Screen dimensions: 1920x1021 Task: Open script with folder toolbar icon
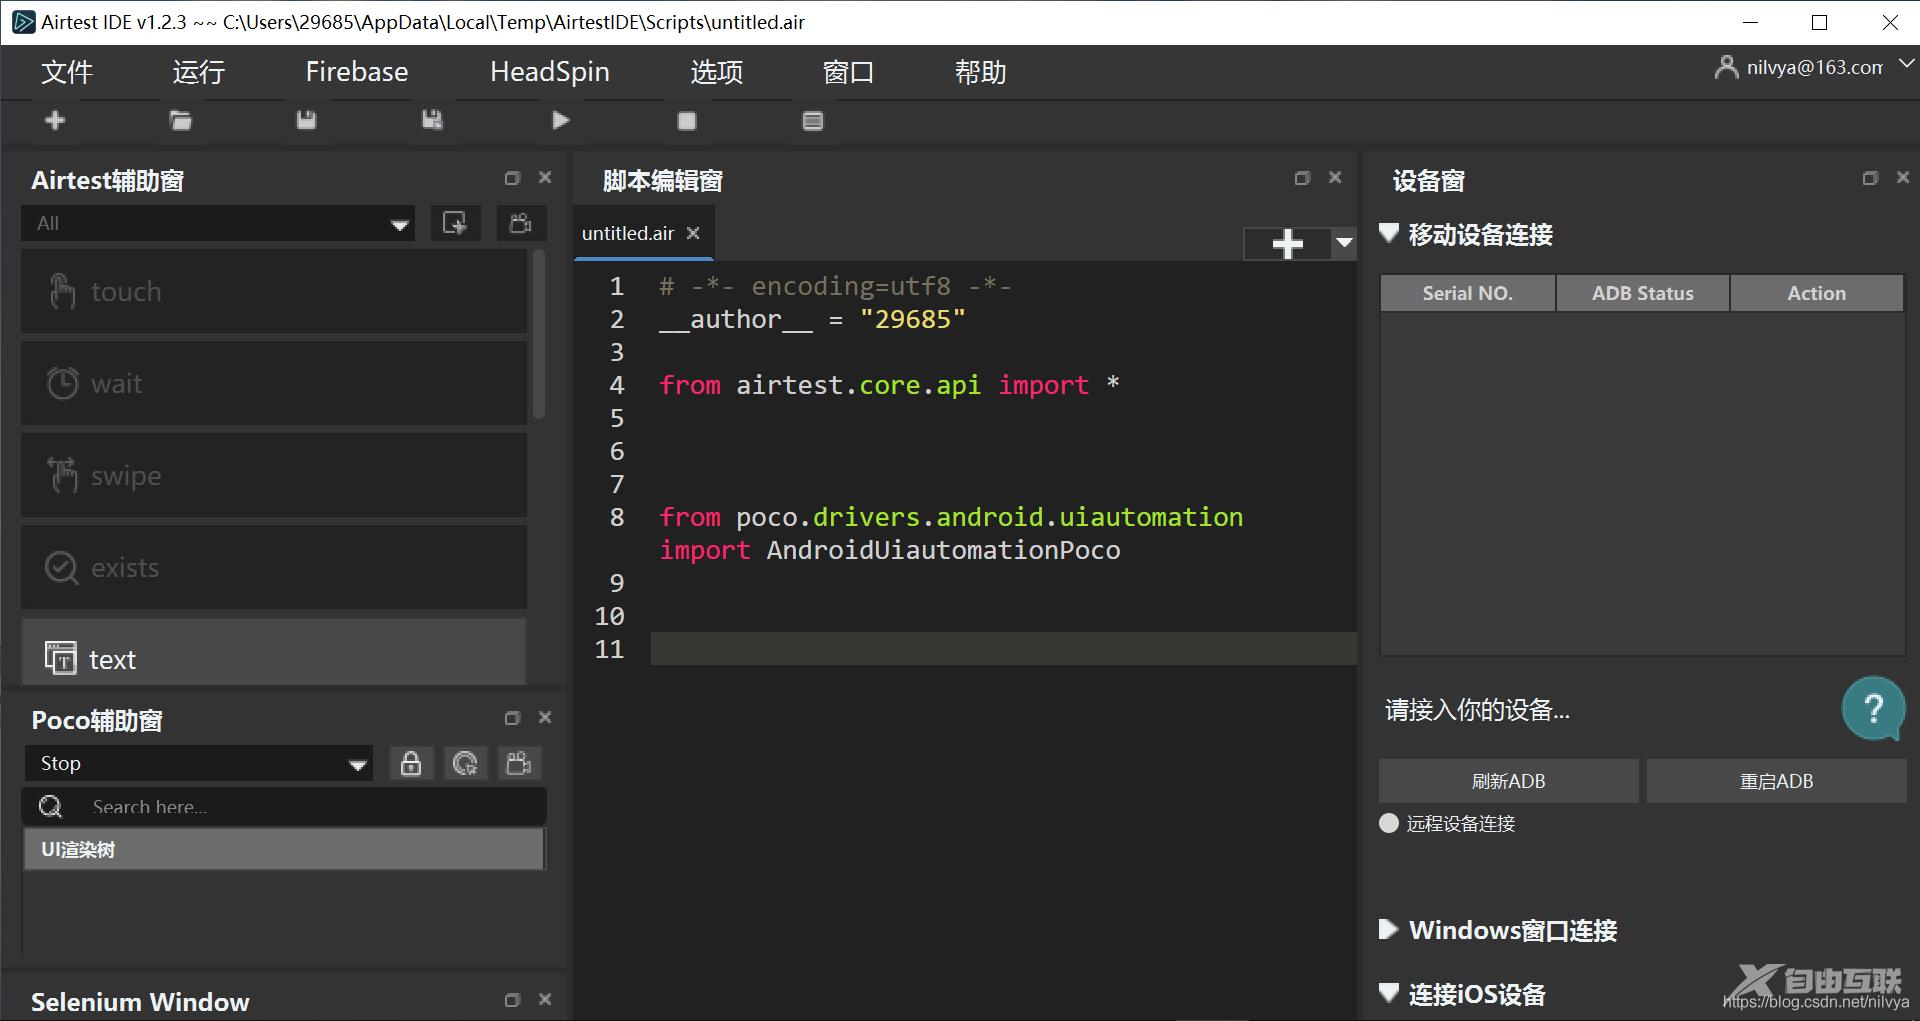180,120
